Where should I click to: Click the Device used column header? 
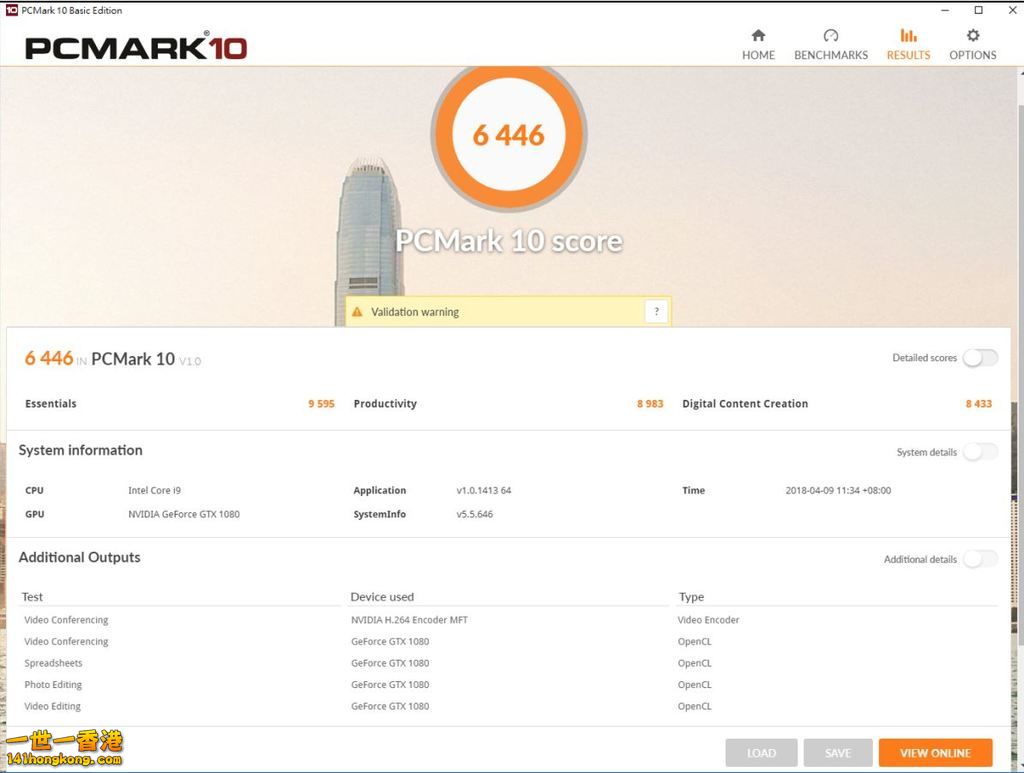click(x=382, y=597)
